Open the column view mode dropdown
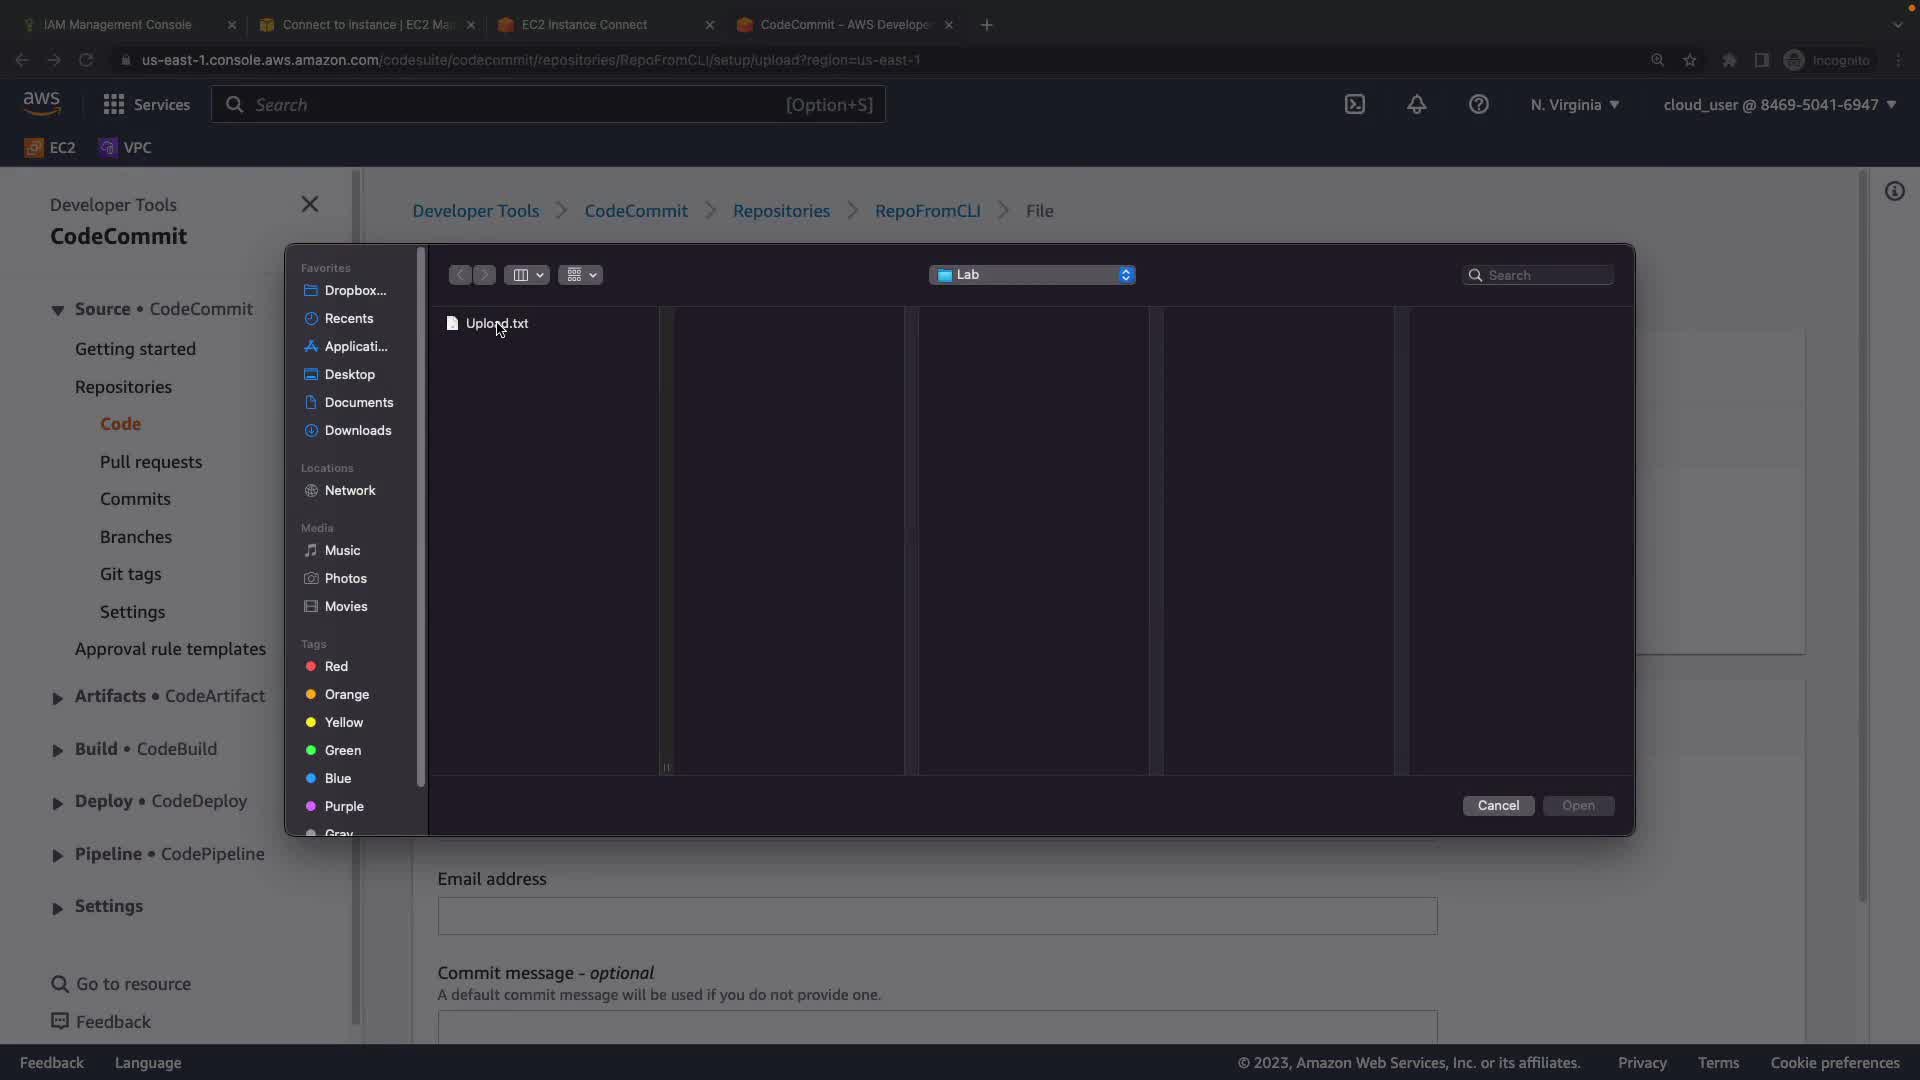This screenshot has width=1920, height=1080. tap(526, 274)
